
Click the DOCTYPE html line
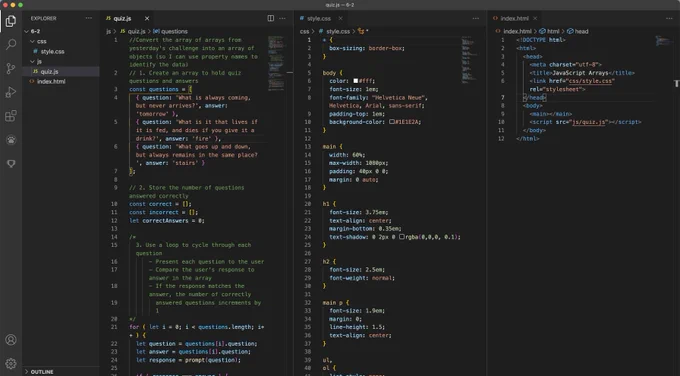[541, 40]
